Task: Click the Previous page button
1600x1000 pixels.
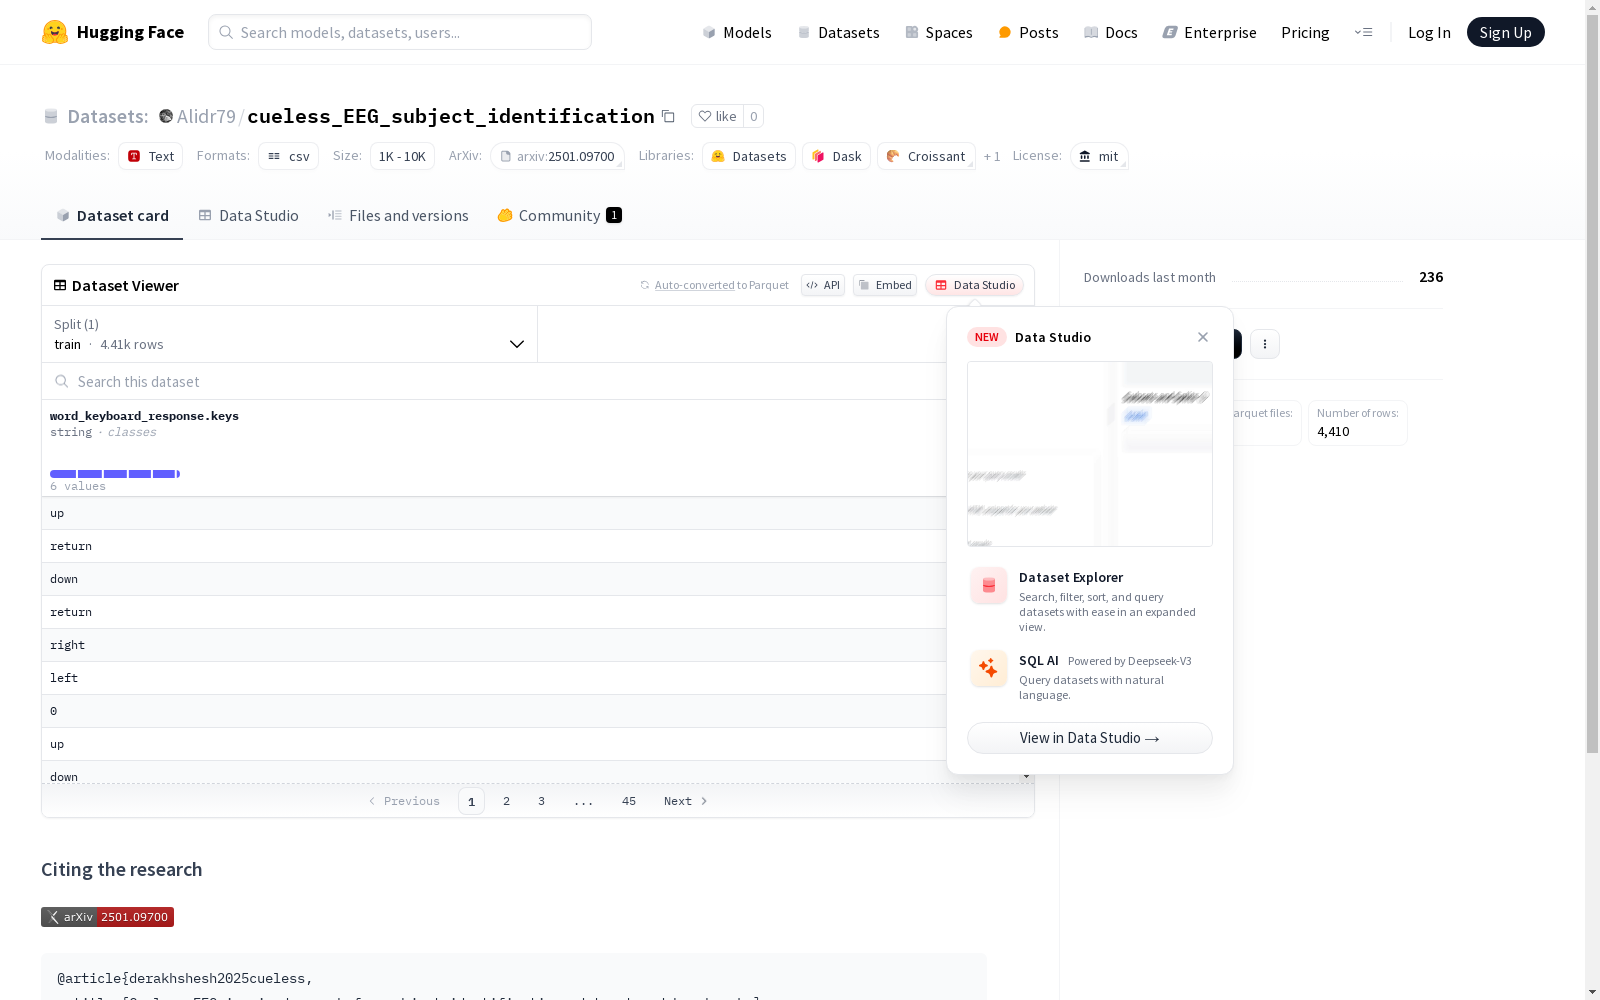Action: pos(404,801)
